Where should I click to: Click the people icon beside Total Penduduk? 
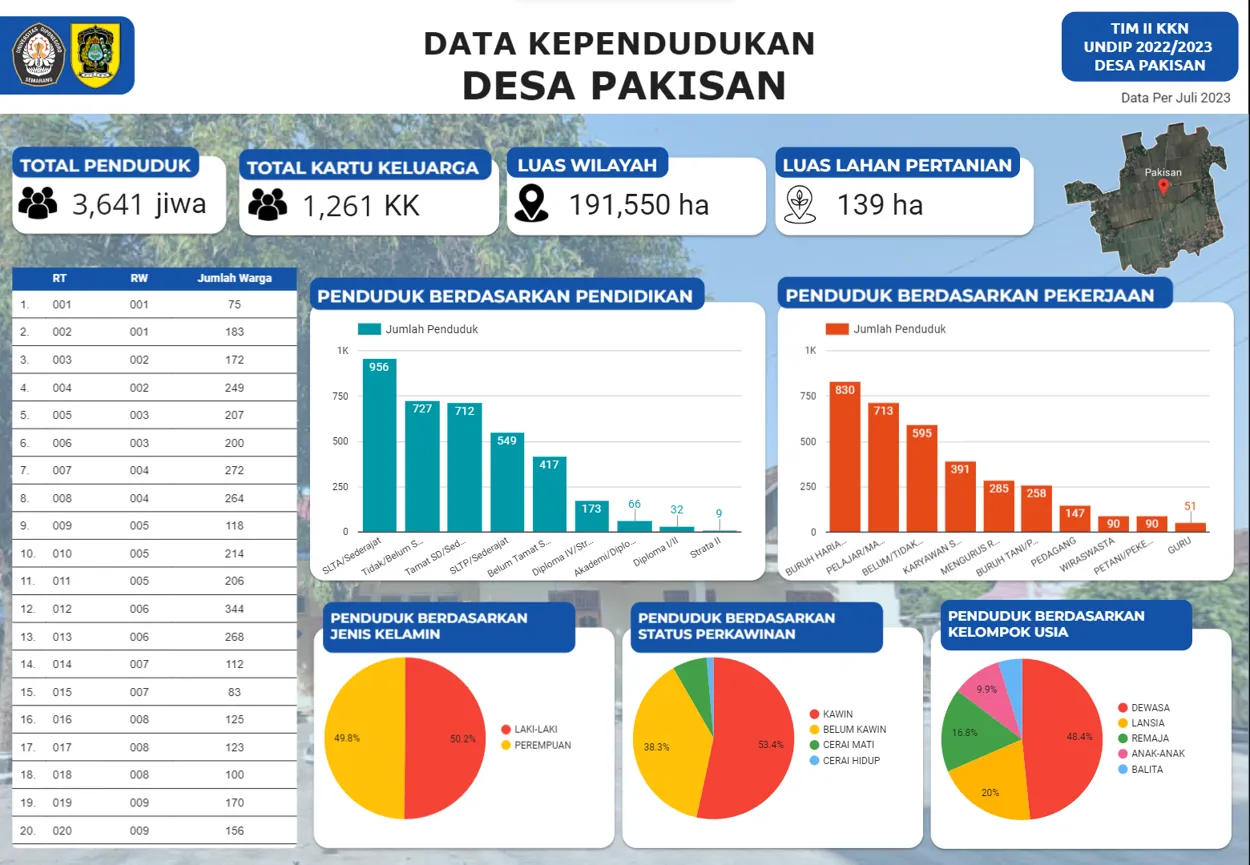click(38, 203)
